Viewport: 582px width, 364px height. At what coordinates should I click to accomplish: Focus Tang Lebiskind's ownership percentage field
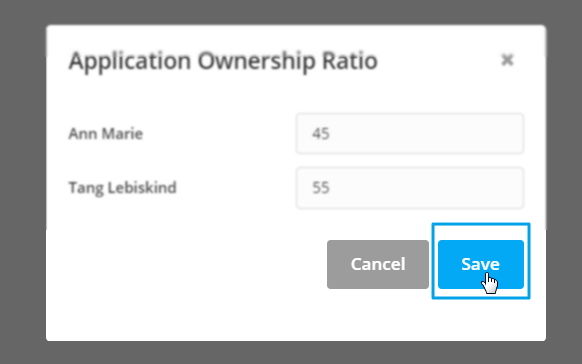(x=410, y=188)
